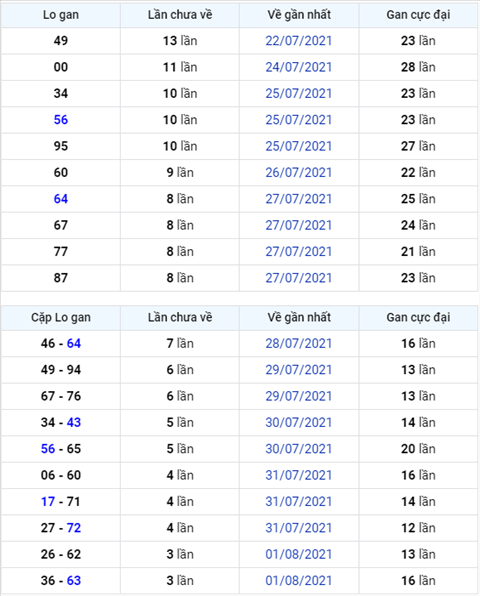Select blue 56 in pair 56 - 65
This screenshot has height=596, width=480.
48,449
